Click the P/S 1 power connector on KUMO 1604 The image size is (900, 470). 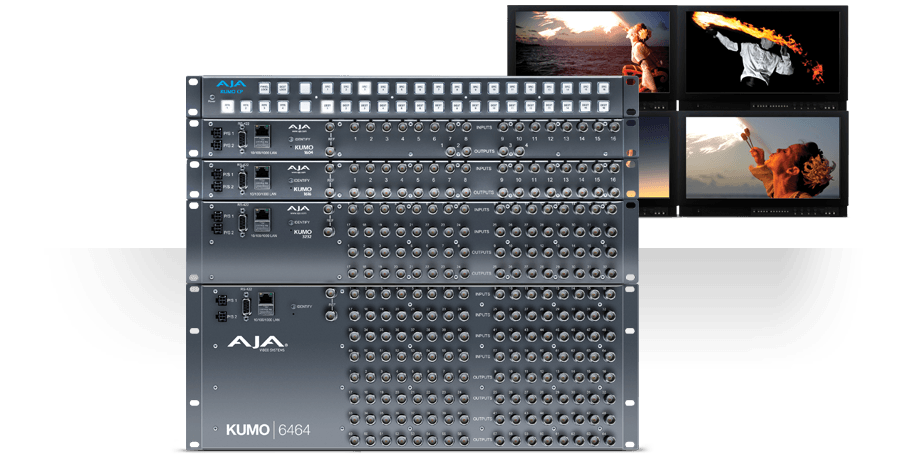tap(216, 133)
